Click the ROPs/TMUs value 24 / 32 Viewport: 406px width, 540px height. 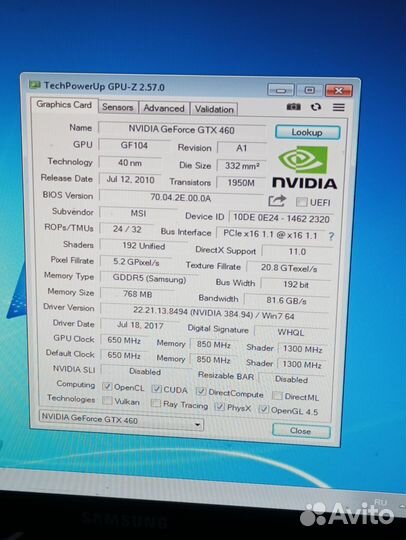click(127, 229)
